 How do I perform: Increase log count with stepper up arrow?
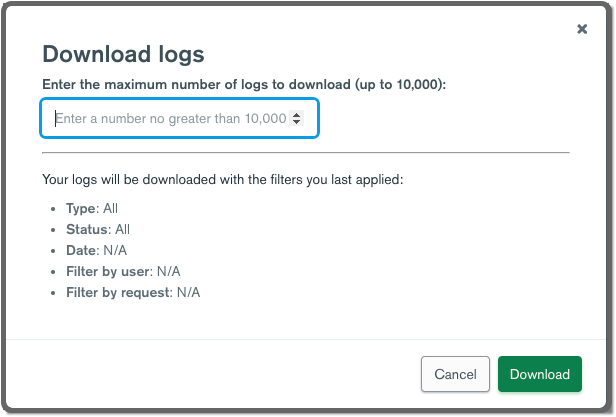(x=296, y=114)
